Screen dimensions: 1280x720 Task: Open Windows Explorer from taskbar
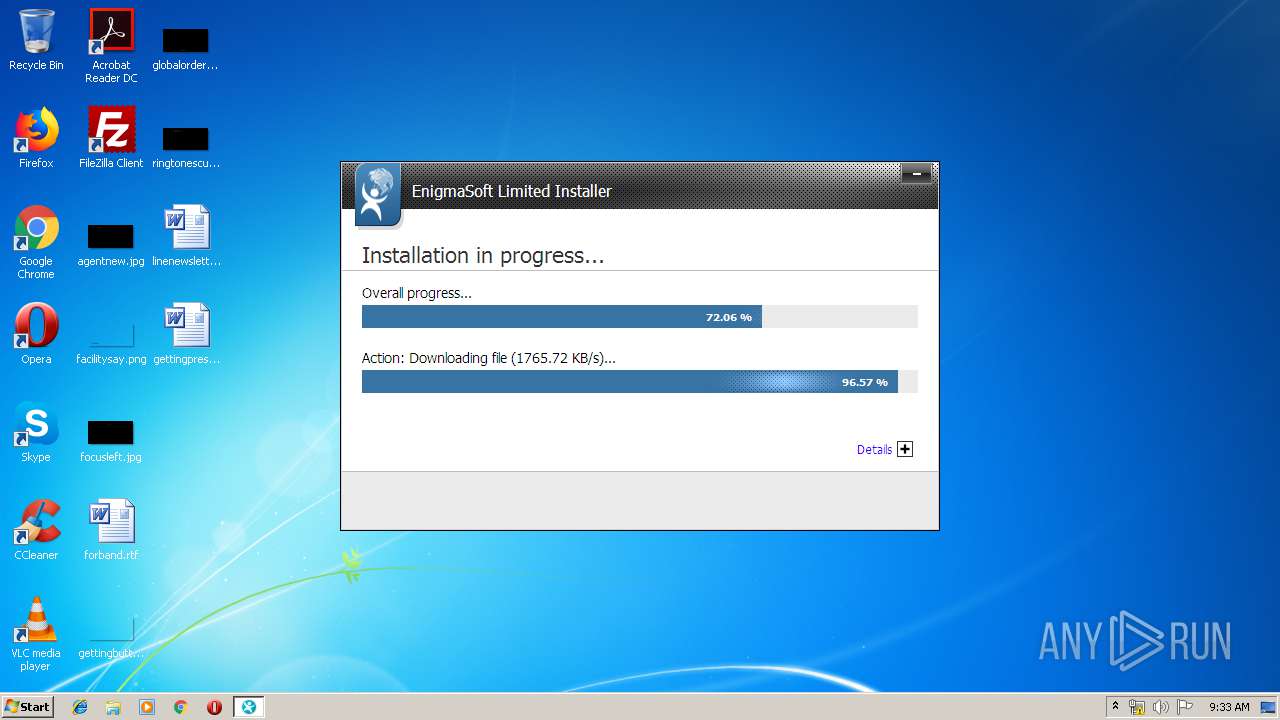click(x=113, y=707)
